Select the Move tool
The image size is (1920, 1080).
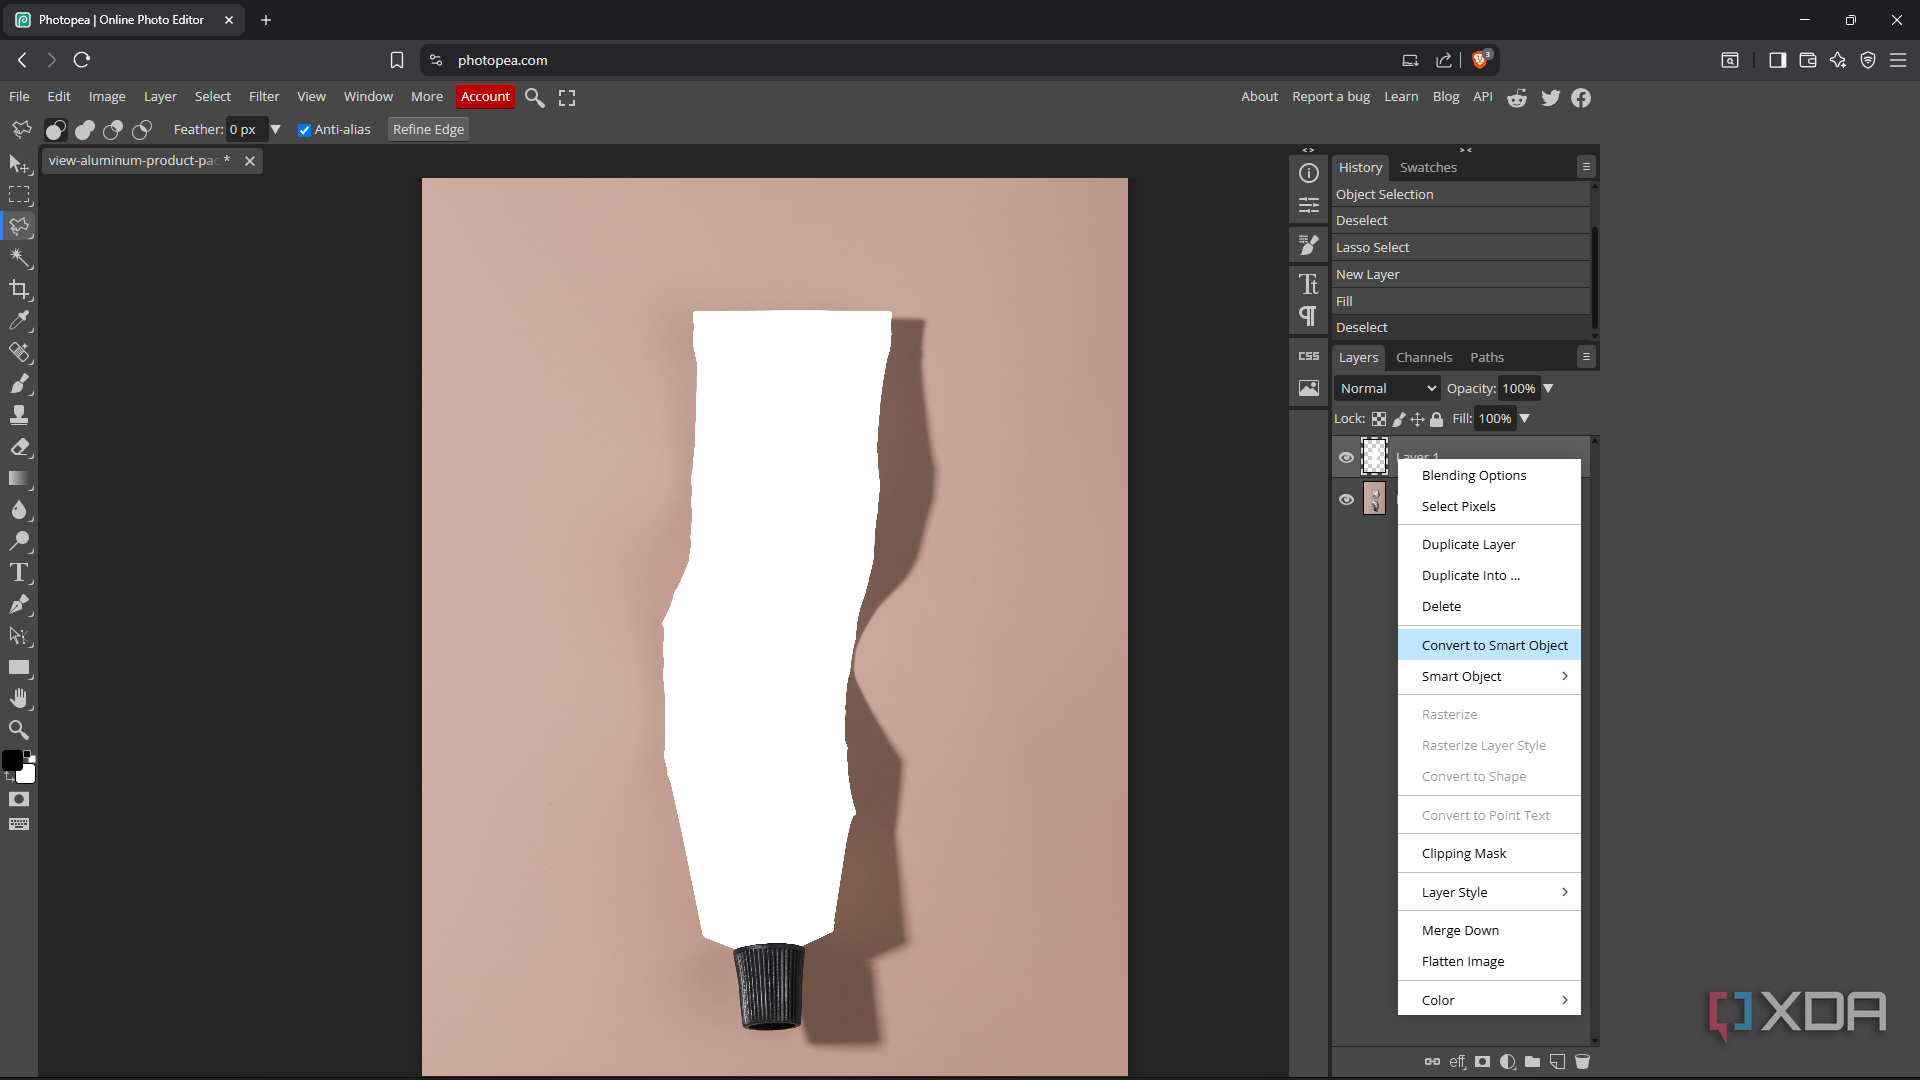[x=19, y=163]
